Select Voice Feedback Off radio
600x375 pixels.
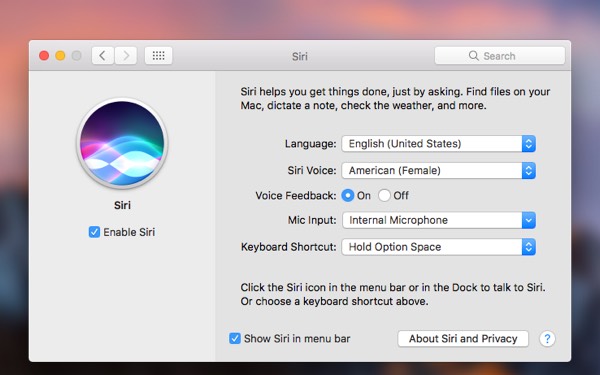tap(384, 196)
